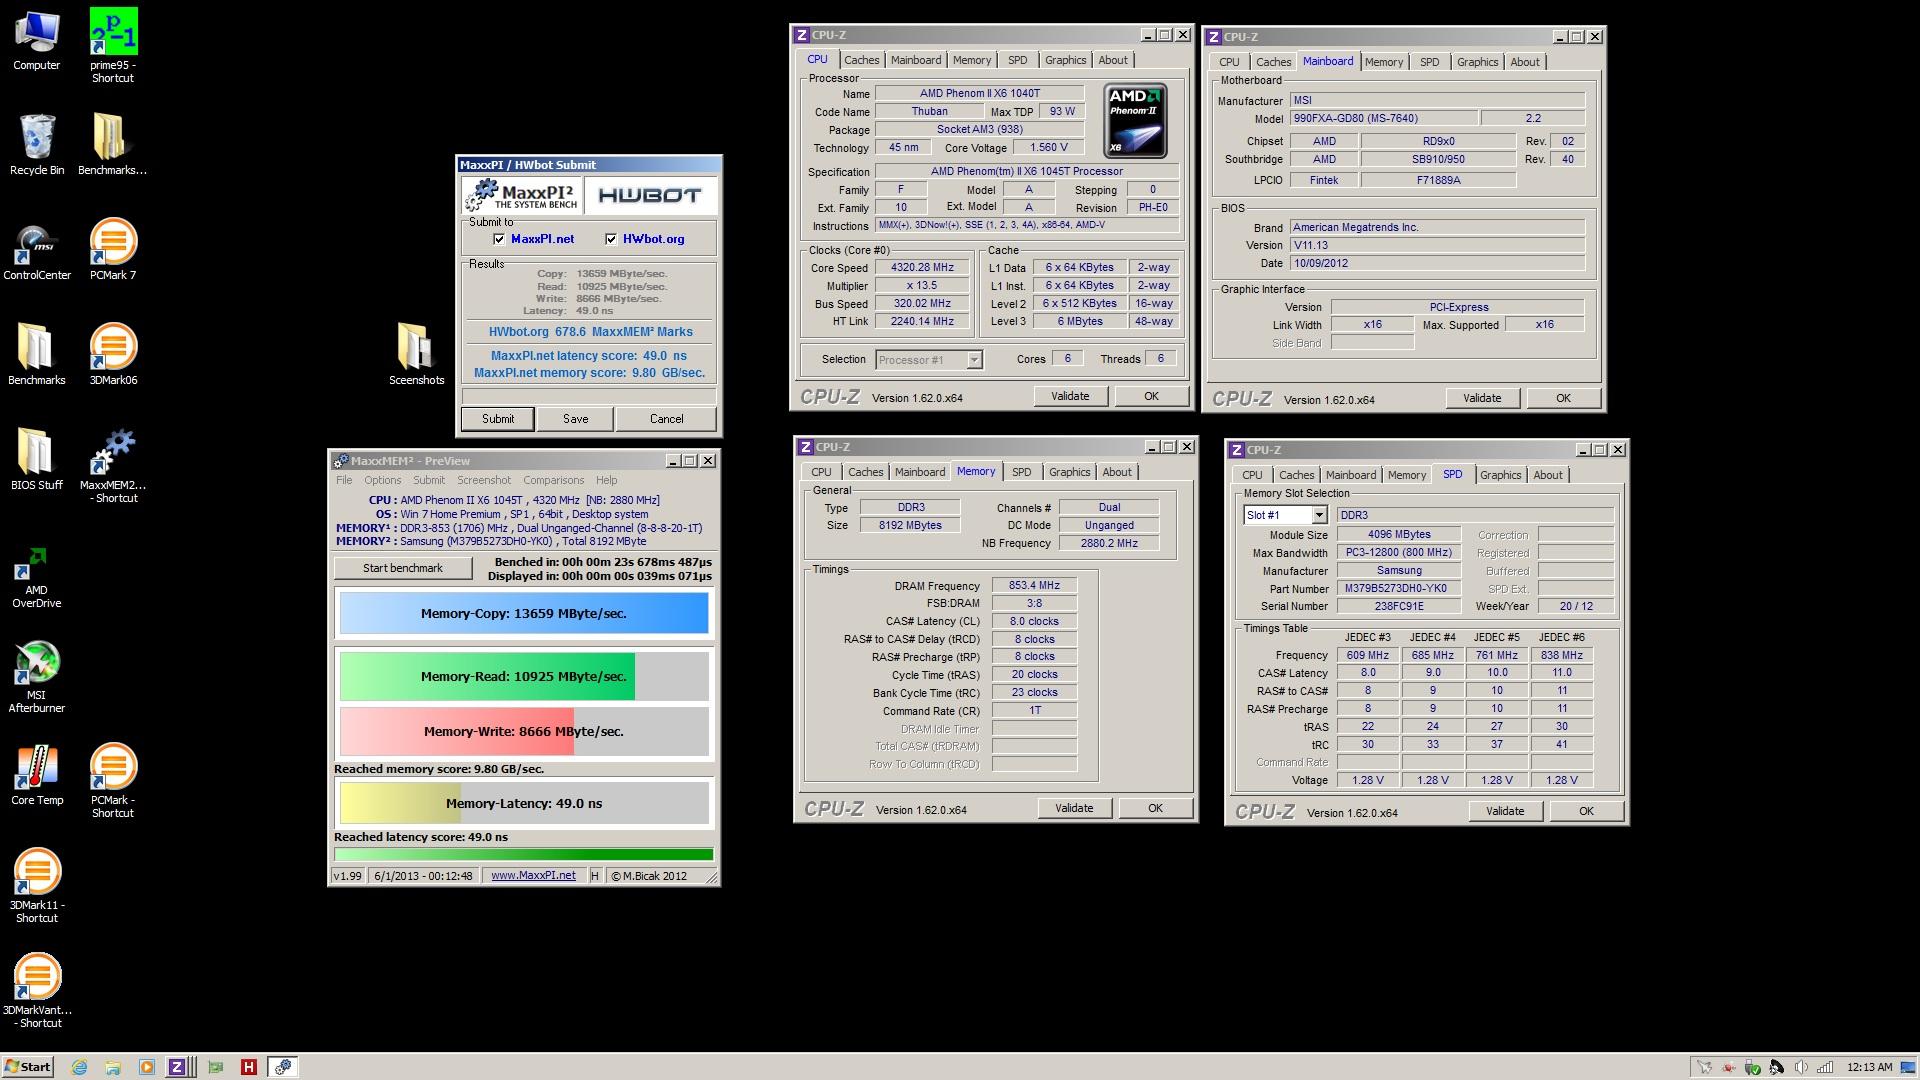
Task: Open the Sceenshots folder on desktop
Action: click(416, 354)
